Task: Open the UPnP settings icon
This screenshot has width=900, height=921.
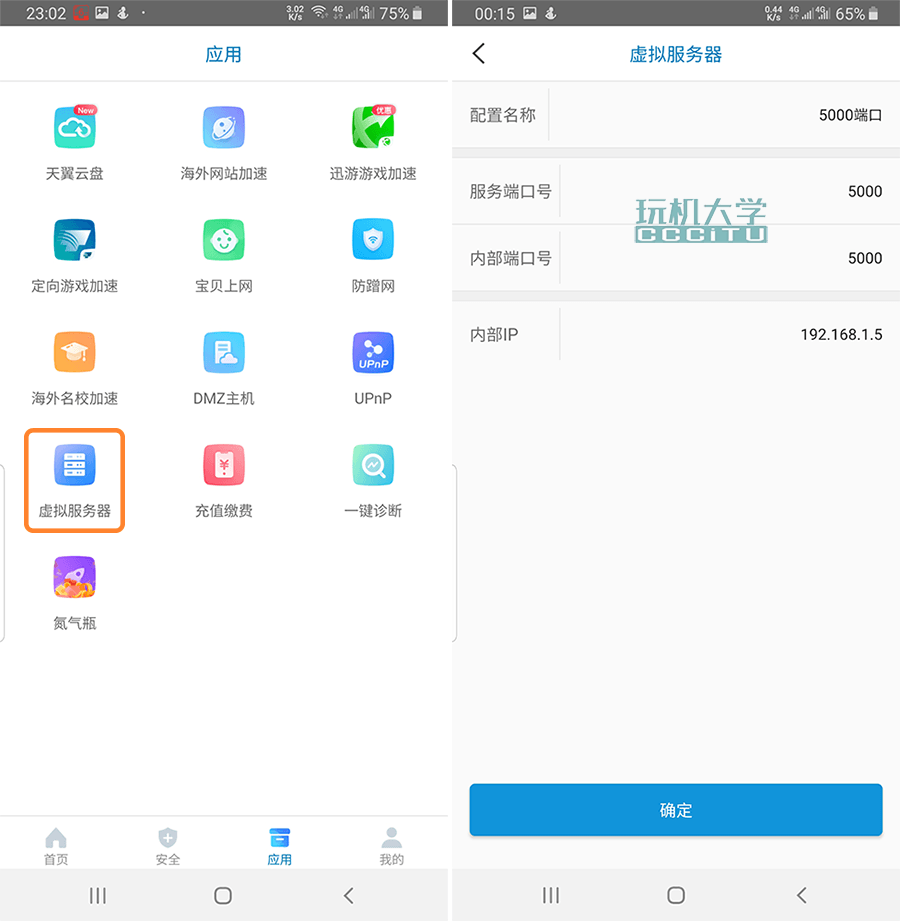Action: click(373, 353)
